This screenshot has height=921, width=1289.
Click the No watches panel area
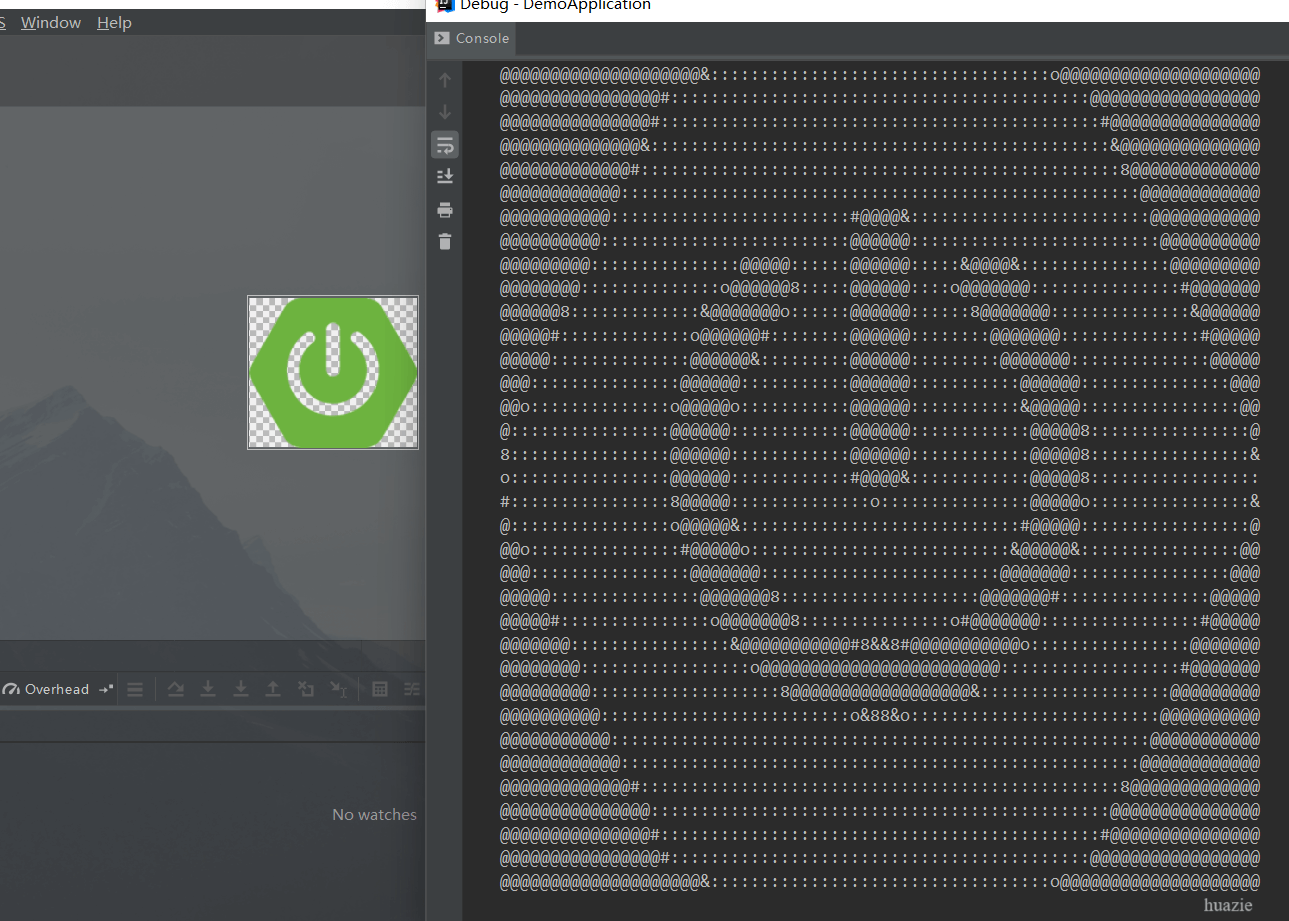[x=373, y=815]
